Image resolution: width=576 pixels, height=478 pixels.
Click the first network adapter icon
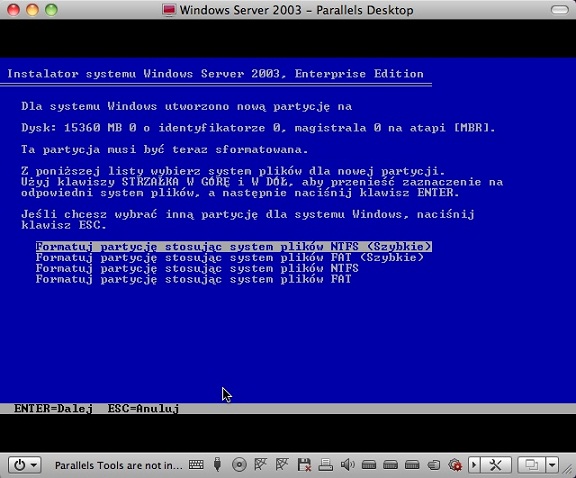click(260, 464)
